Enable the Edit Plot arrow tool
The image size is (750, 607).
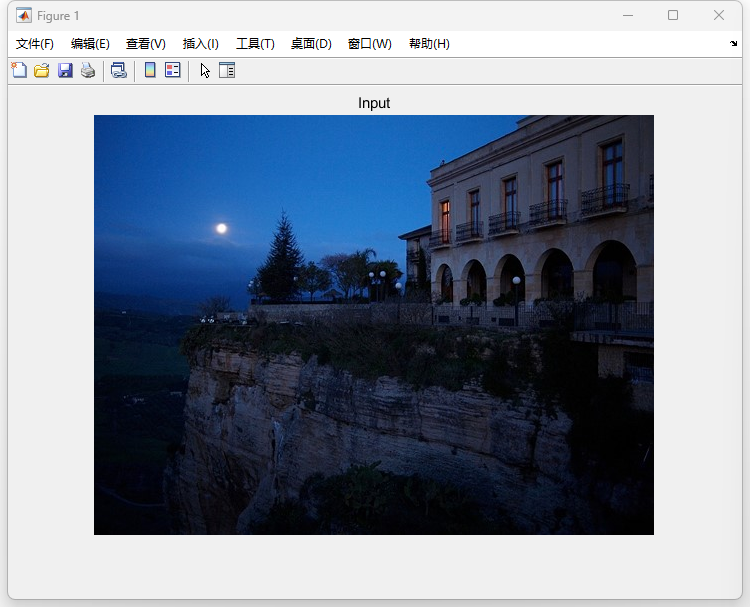click(205, 70)
